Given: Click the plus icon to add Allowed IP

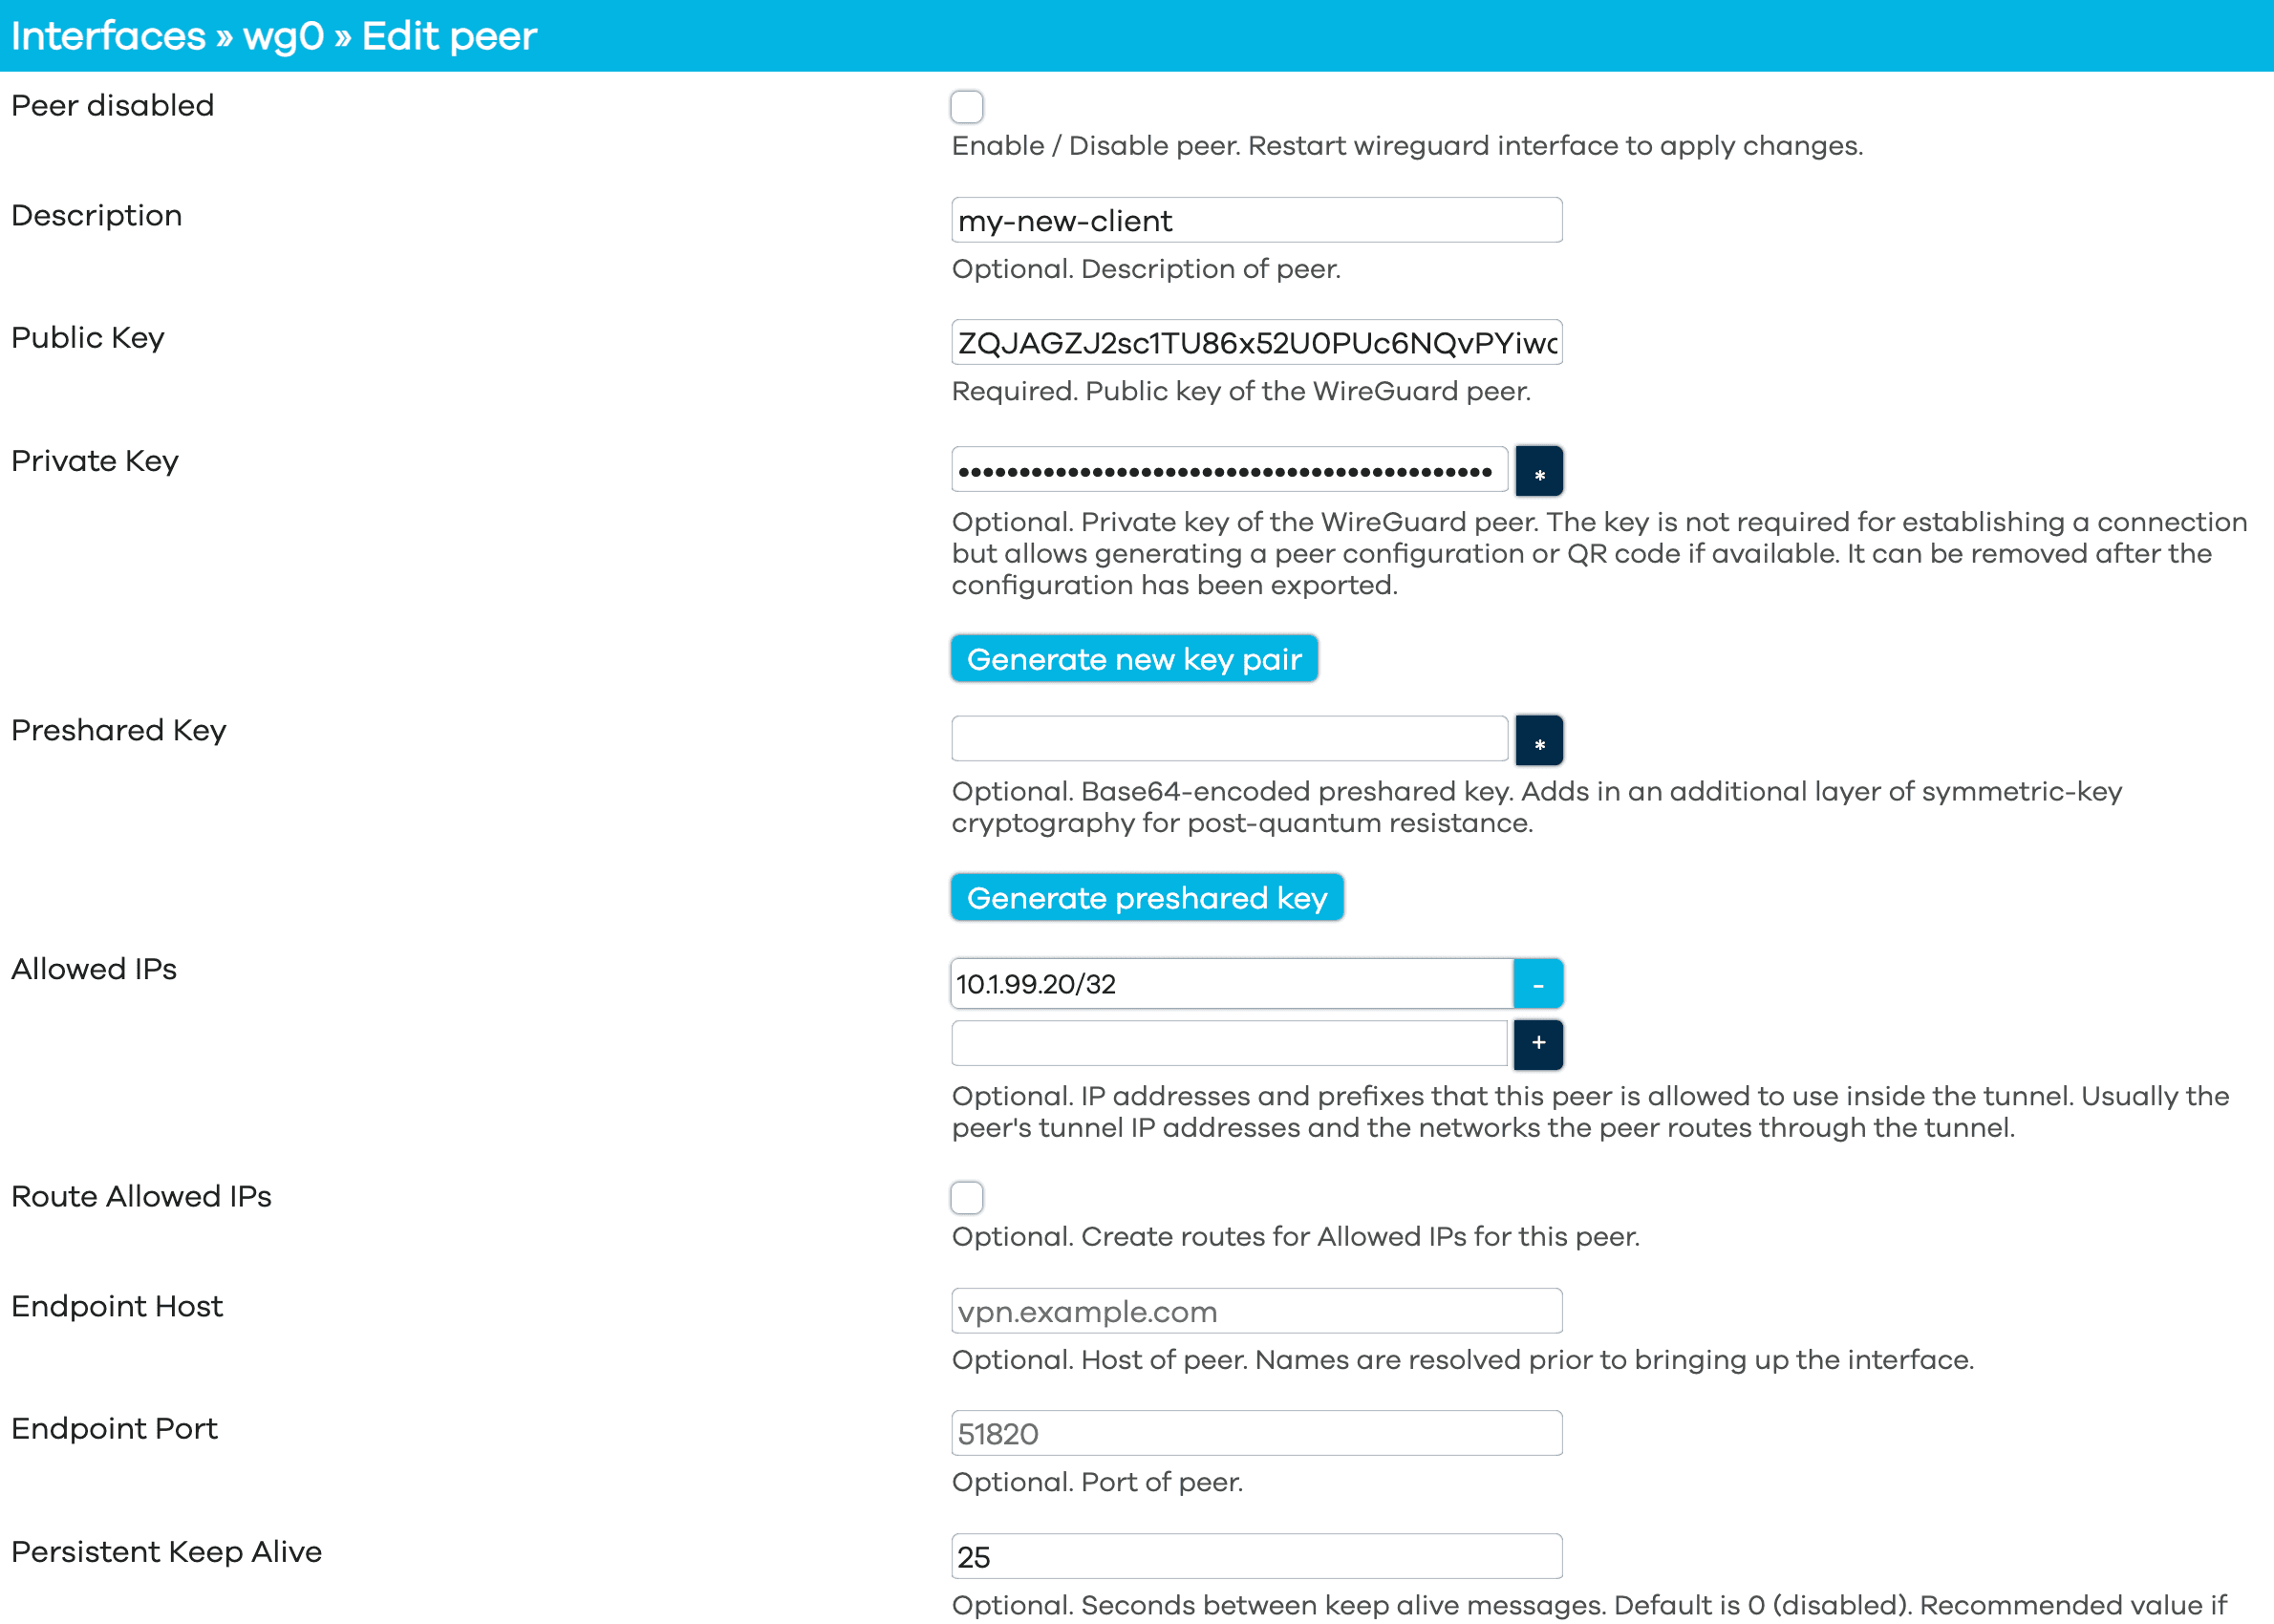Looking at the screenshot, I should click(x=1539, y=1042).
